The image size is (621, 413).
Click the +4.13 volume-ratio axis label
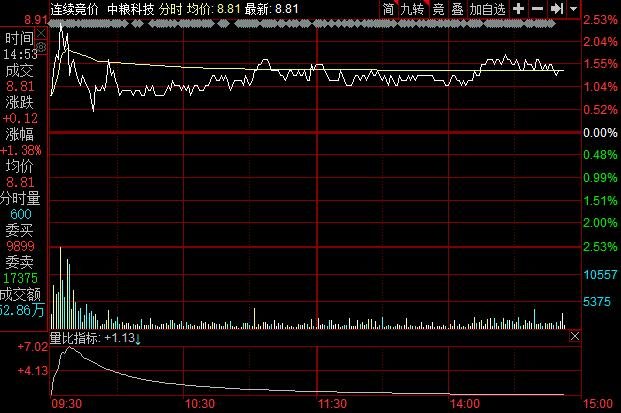32,371
